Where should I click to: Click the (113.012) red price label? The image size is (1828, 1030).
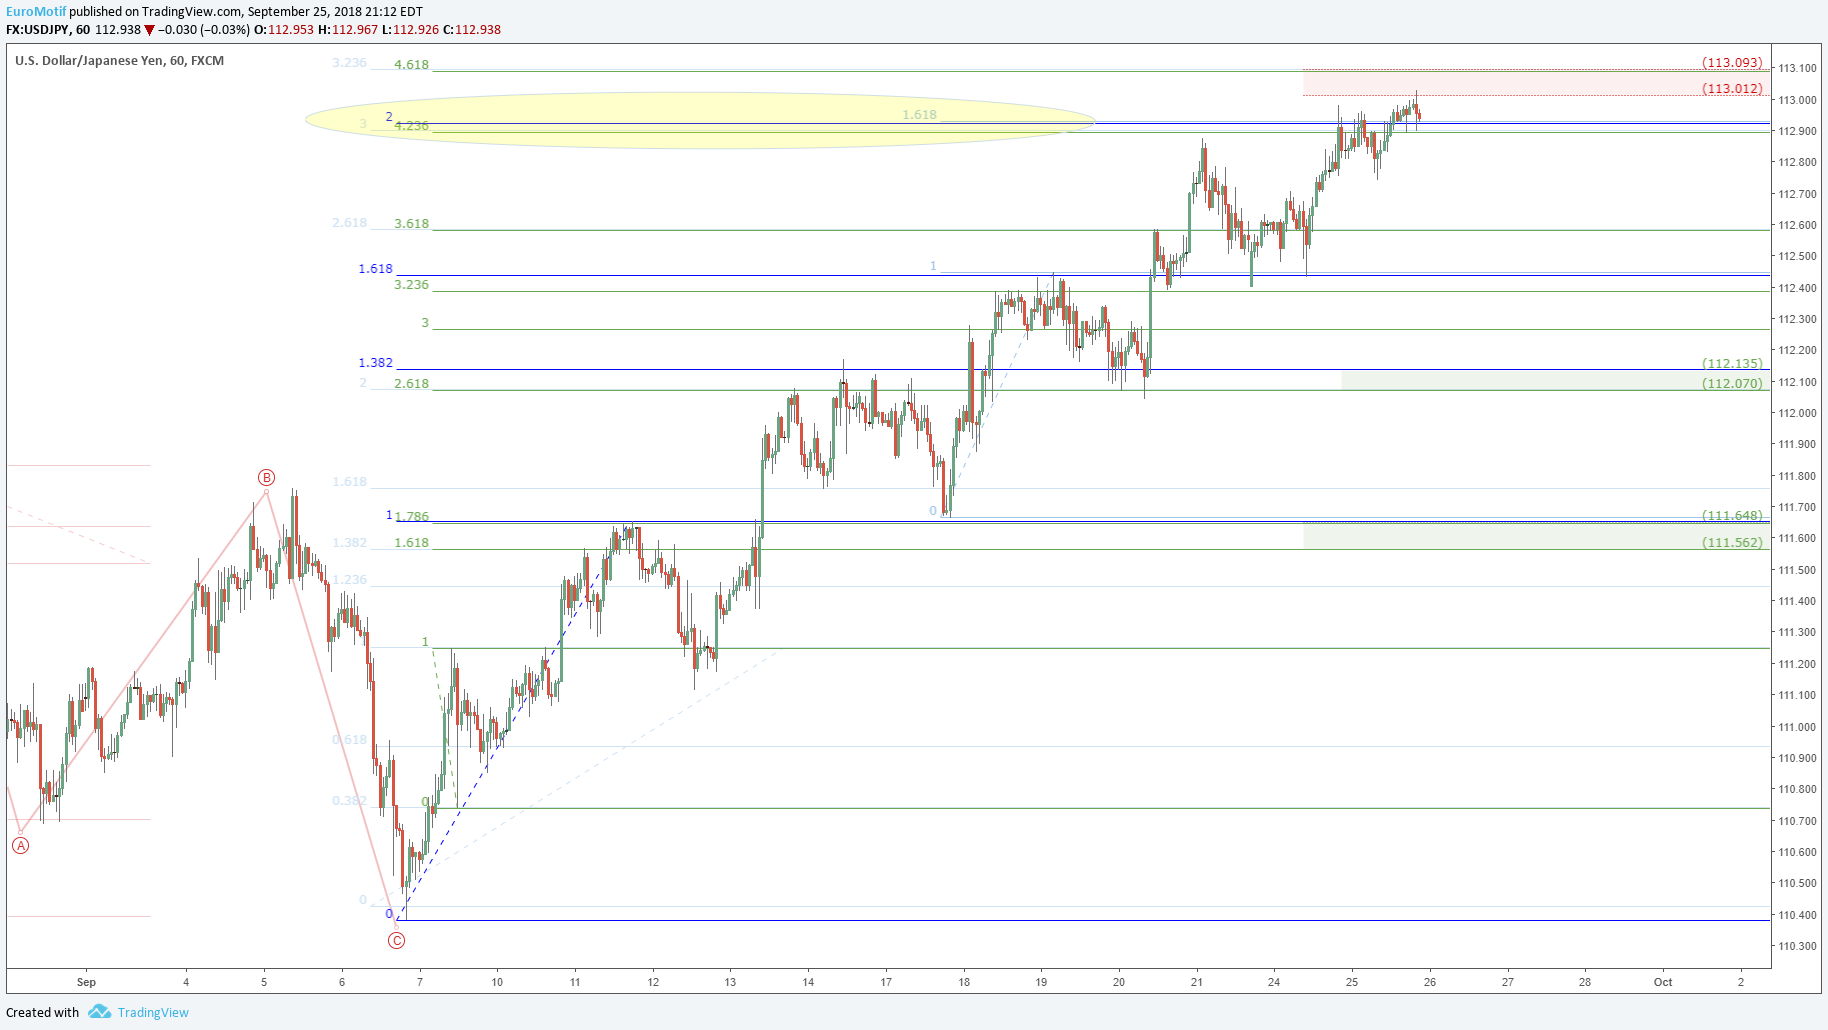(x=1733, y=88)
